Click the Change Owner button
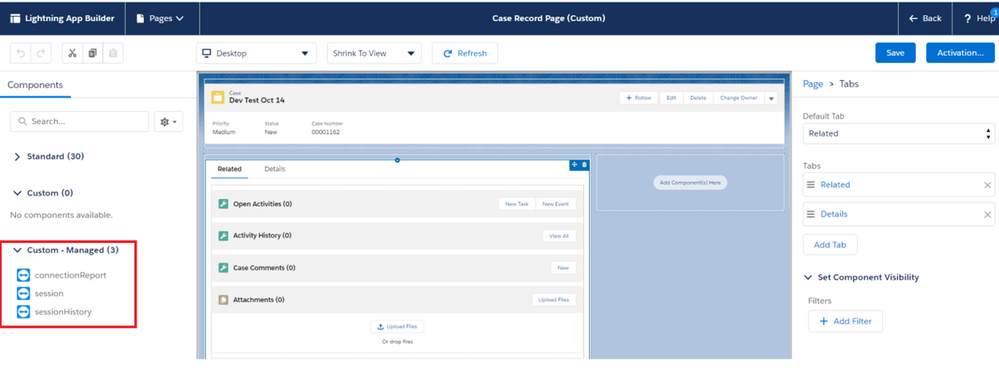Screen dimensions: 999x386 coord(738,98)
